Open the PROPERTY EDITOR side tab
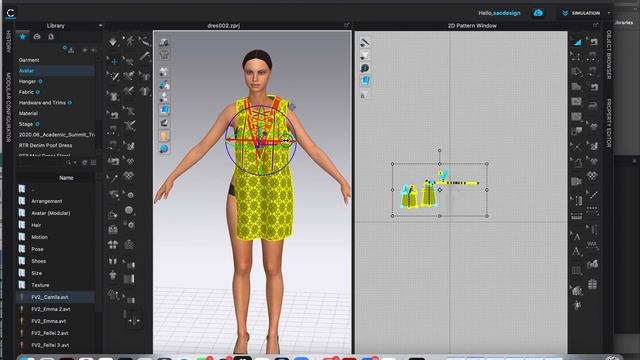Screen dimensions: 640x360 click(x=609, y=123)
